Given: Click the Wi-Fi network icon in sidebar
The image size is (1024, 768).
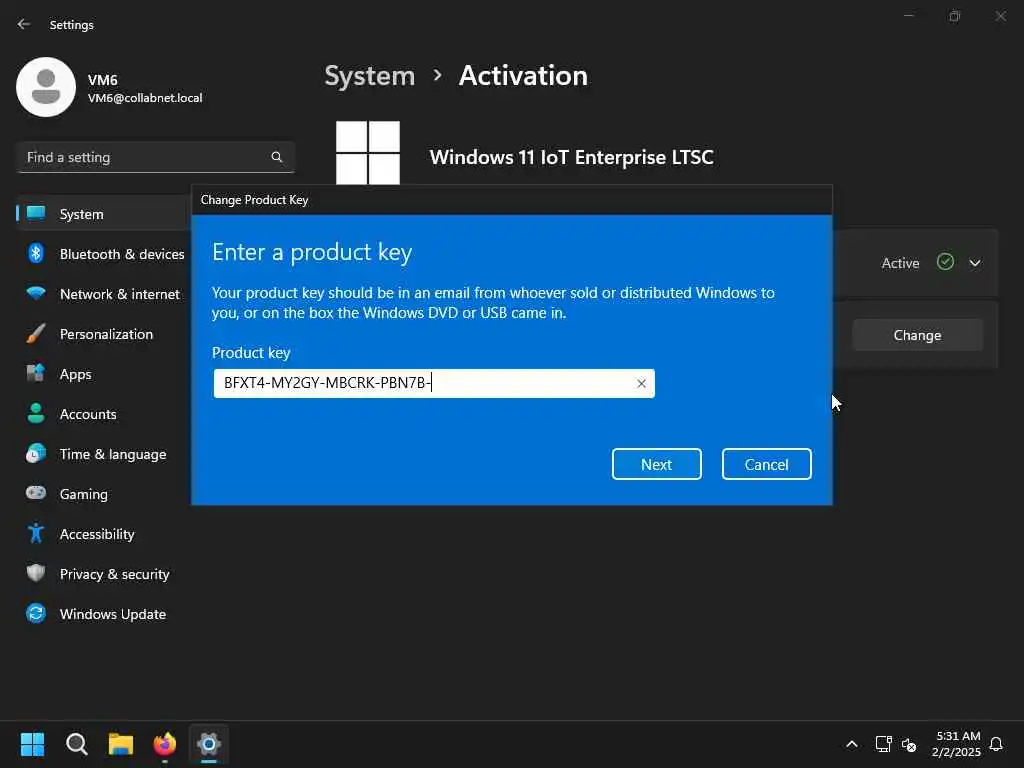Looking at the screenshot, I should 36,293.
